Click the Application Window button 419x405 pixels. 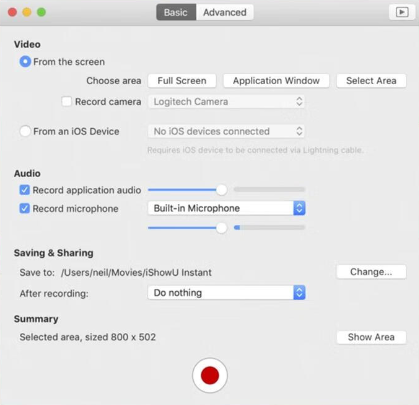click(x=276, y=81)
